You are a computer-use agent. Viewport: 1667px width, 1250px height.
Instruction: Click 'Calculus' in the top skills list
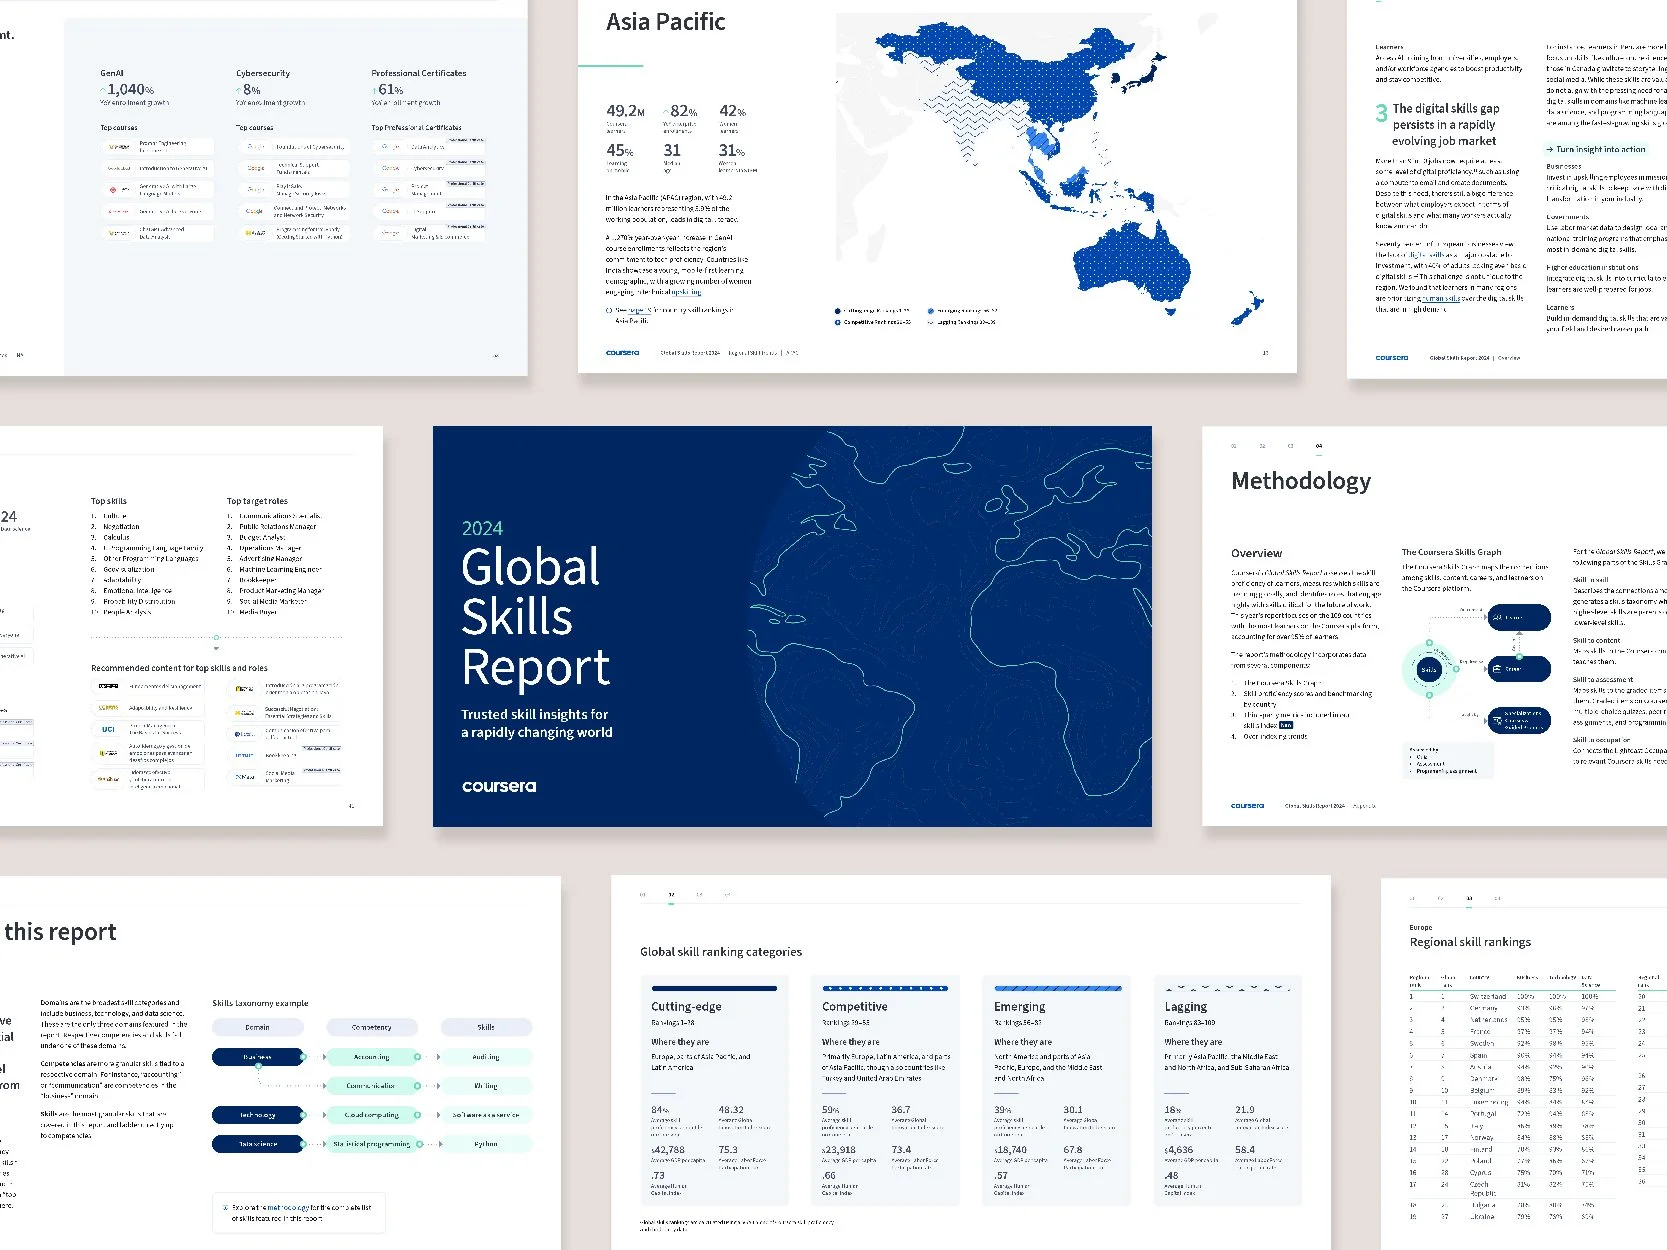tap(116, 537)
